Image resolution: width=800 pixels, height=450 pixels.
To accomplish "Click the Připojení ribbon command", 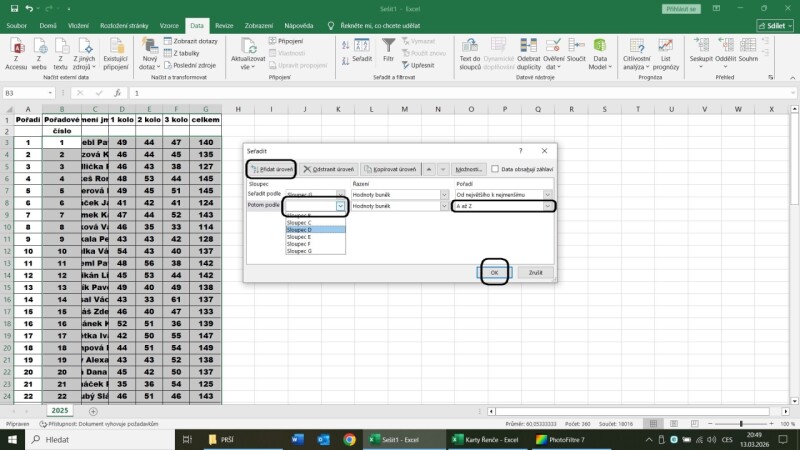I will click(x=286, y=41).
